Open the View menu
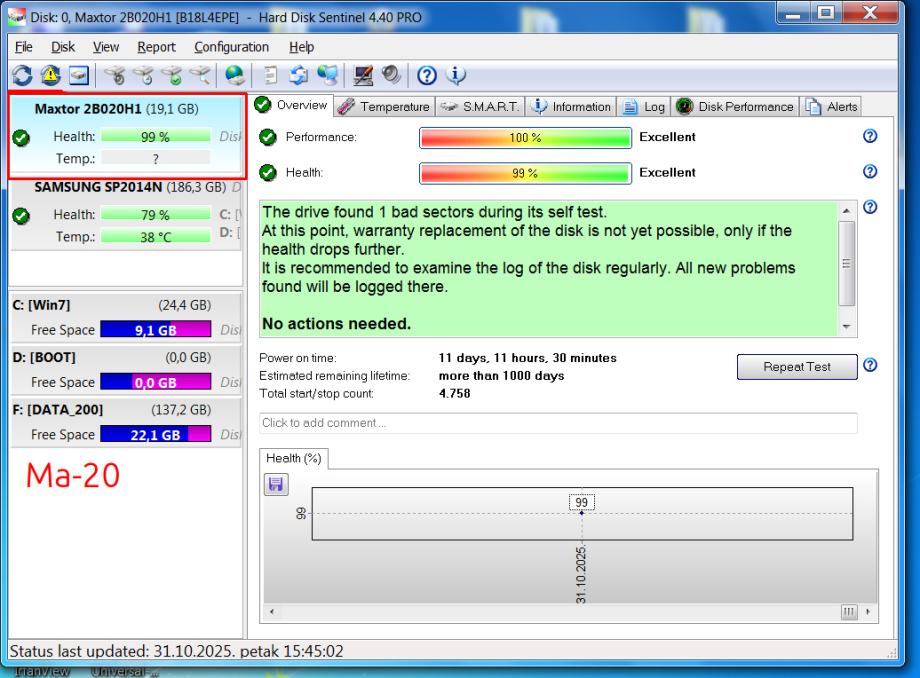This screenshot has width=920, height=678. [x=106, y=47]
